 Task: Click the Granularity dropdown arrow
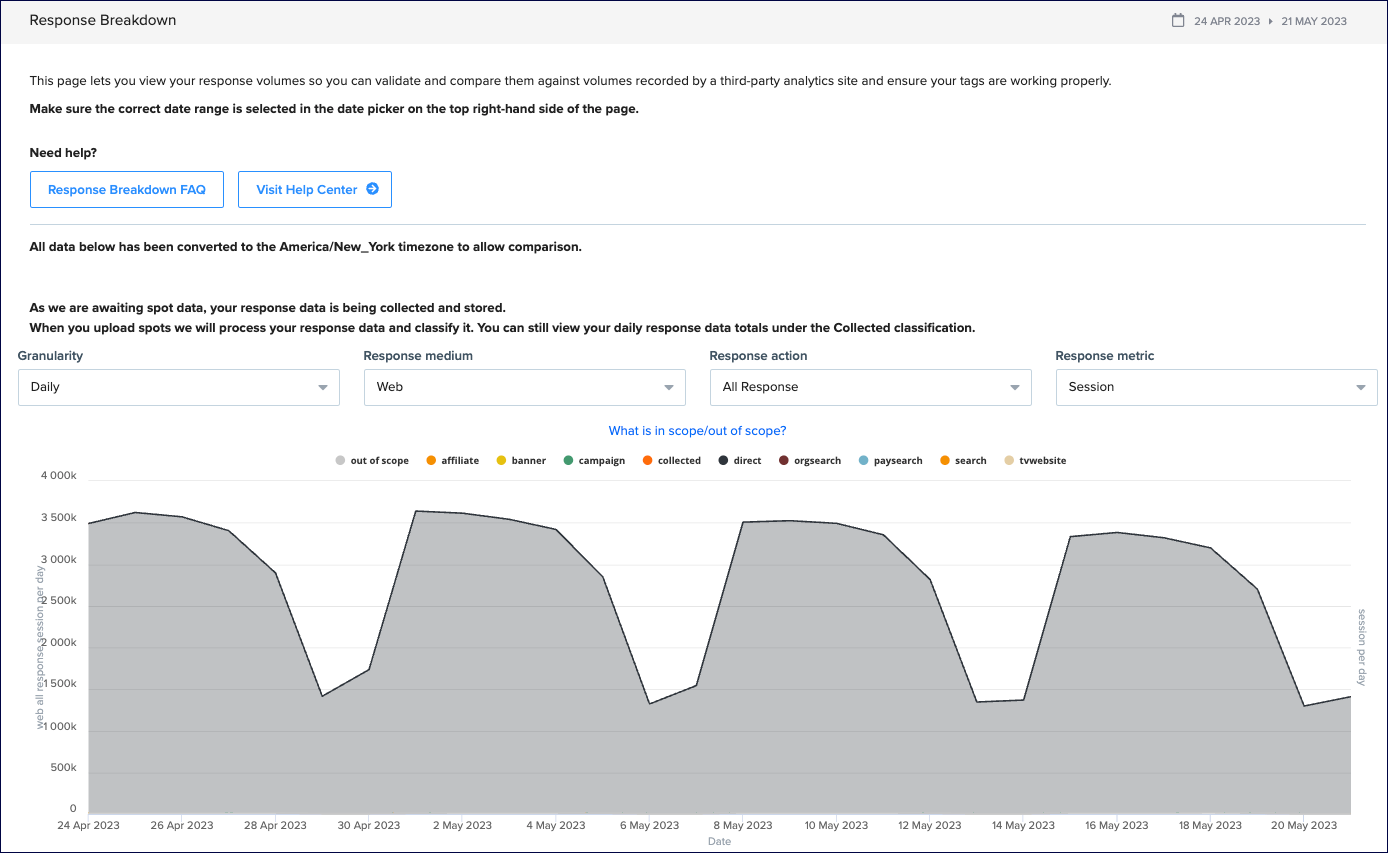point(322,387)
